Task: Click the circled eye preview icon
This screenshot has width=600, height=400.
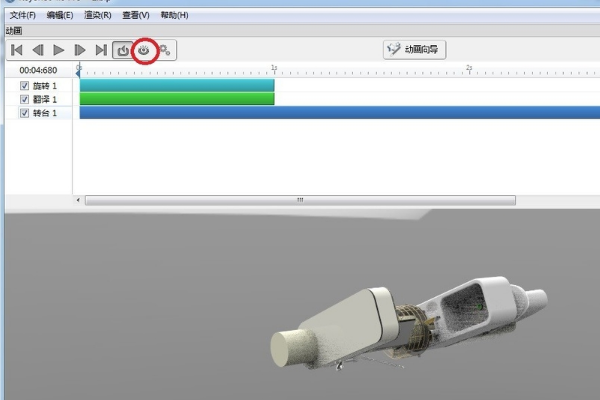Action: coord(145,50)
